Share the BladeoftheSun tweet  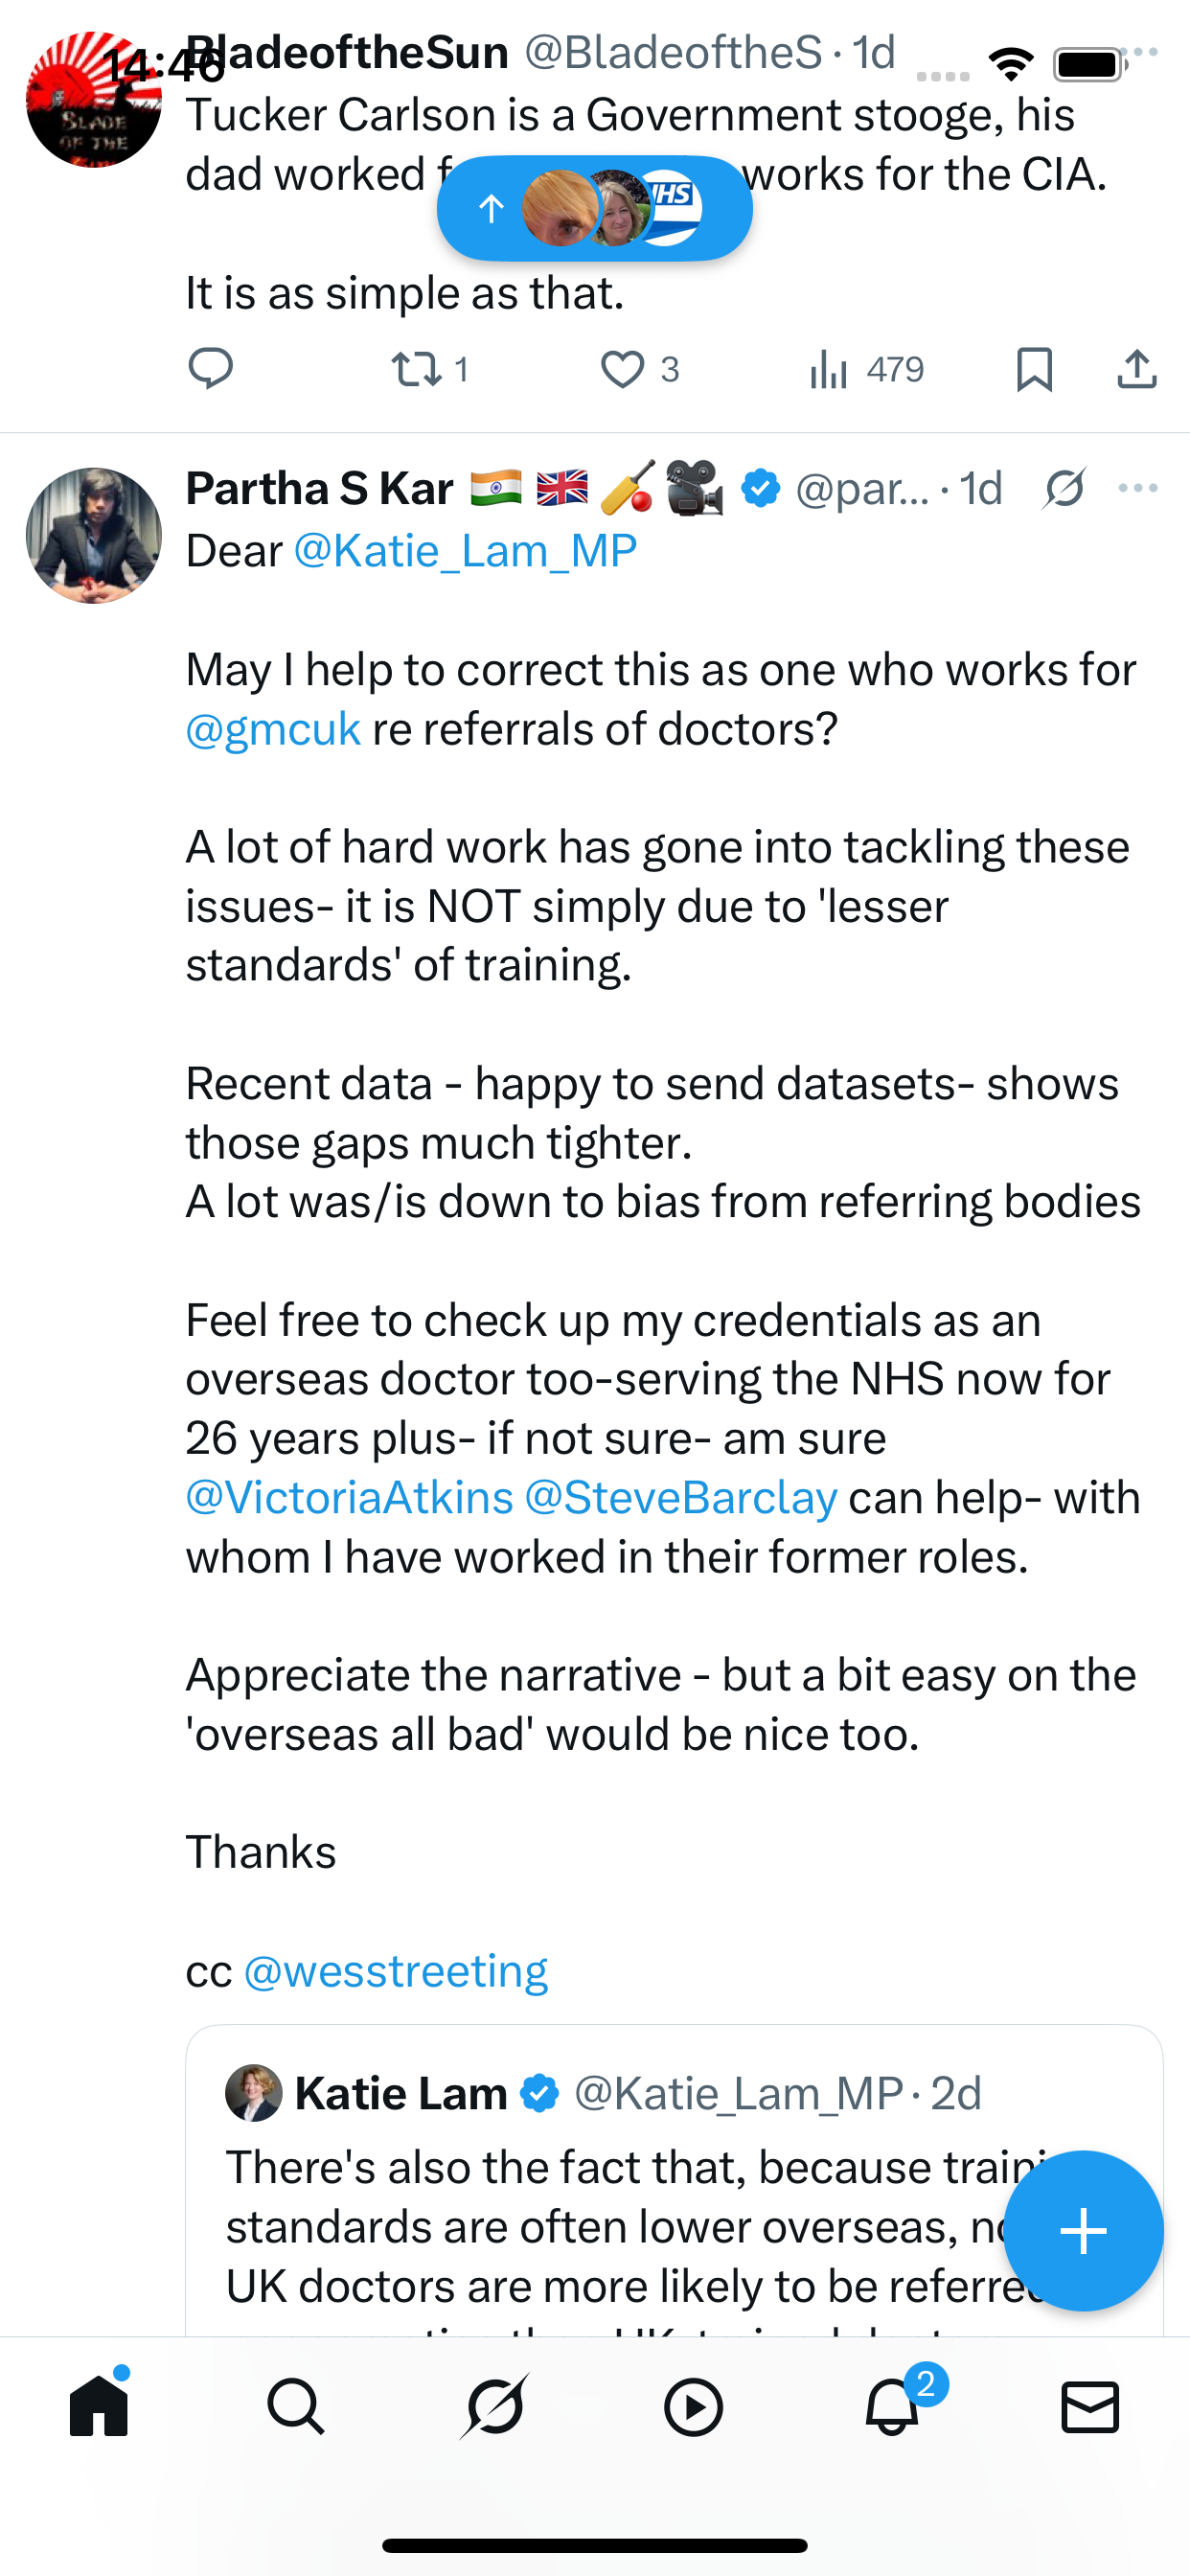(1136, 369)
